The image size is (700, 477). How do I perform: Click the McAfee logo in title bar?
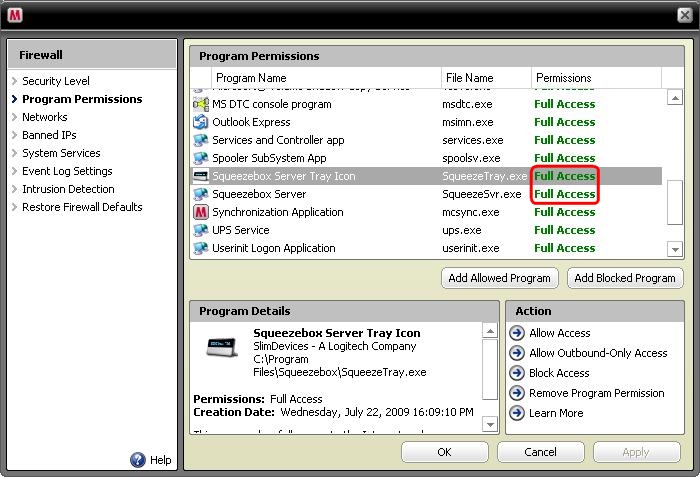(15, 15)
